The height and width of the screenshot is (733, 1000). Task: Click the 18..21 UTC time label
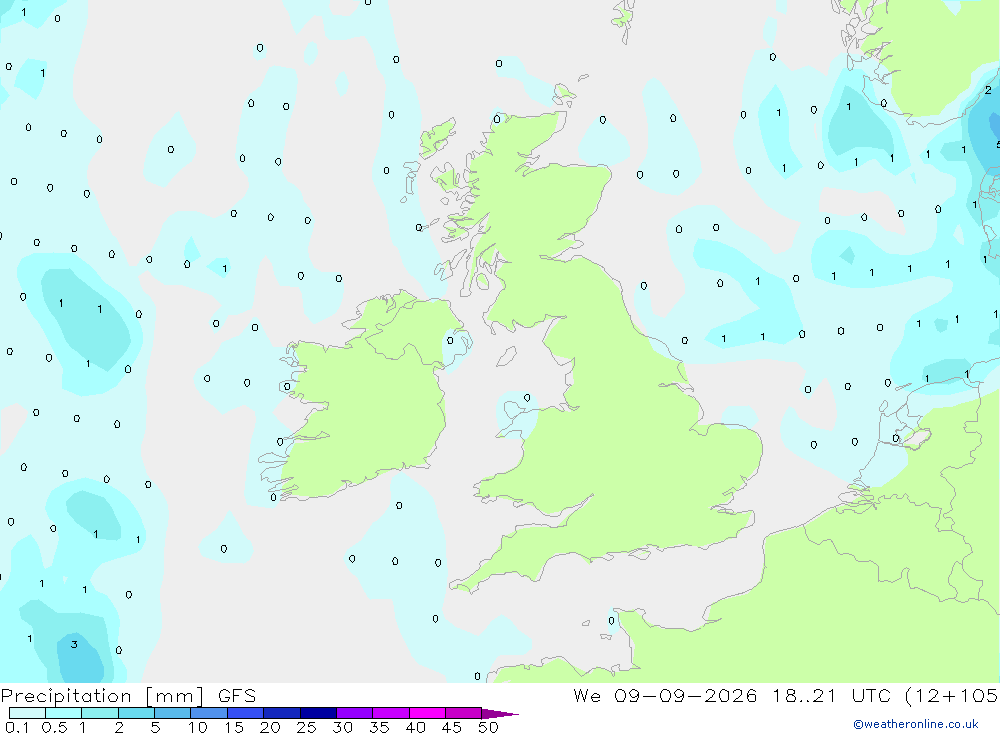click(x=831, y=695)
